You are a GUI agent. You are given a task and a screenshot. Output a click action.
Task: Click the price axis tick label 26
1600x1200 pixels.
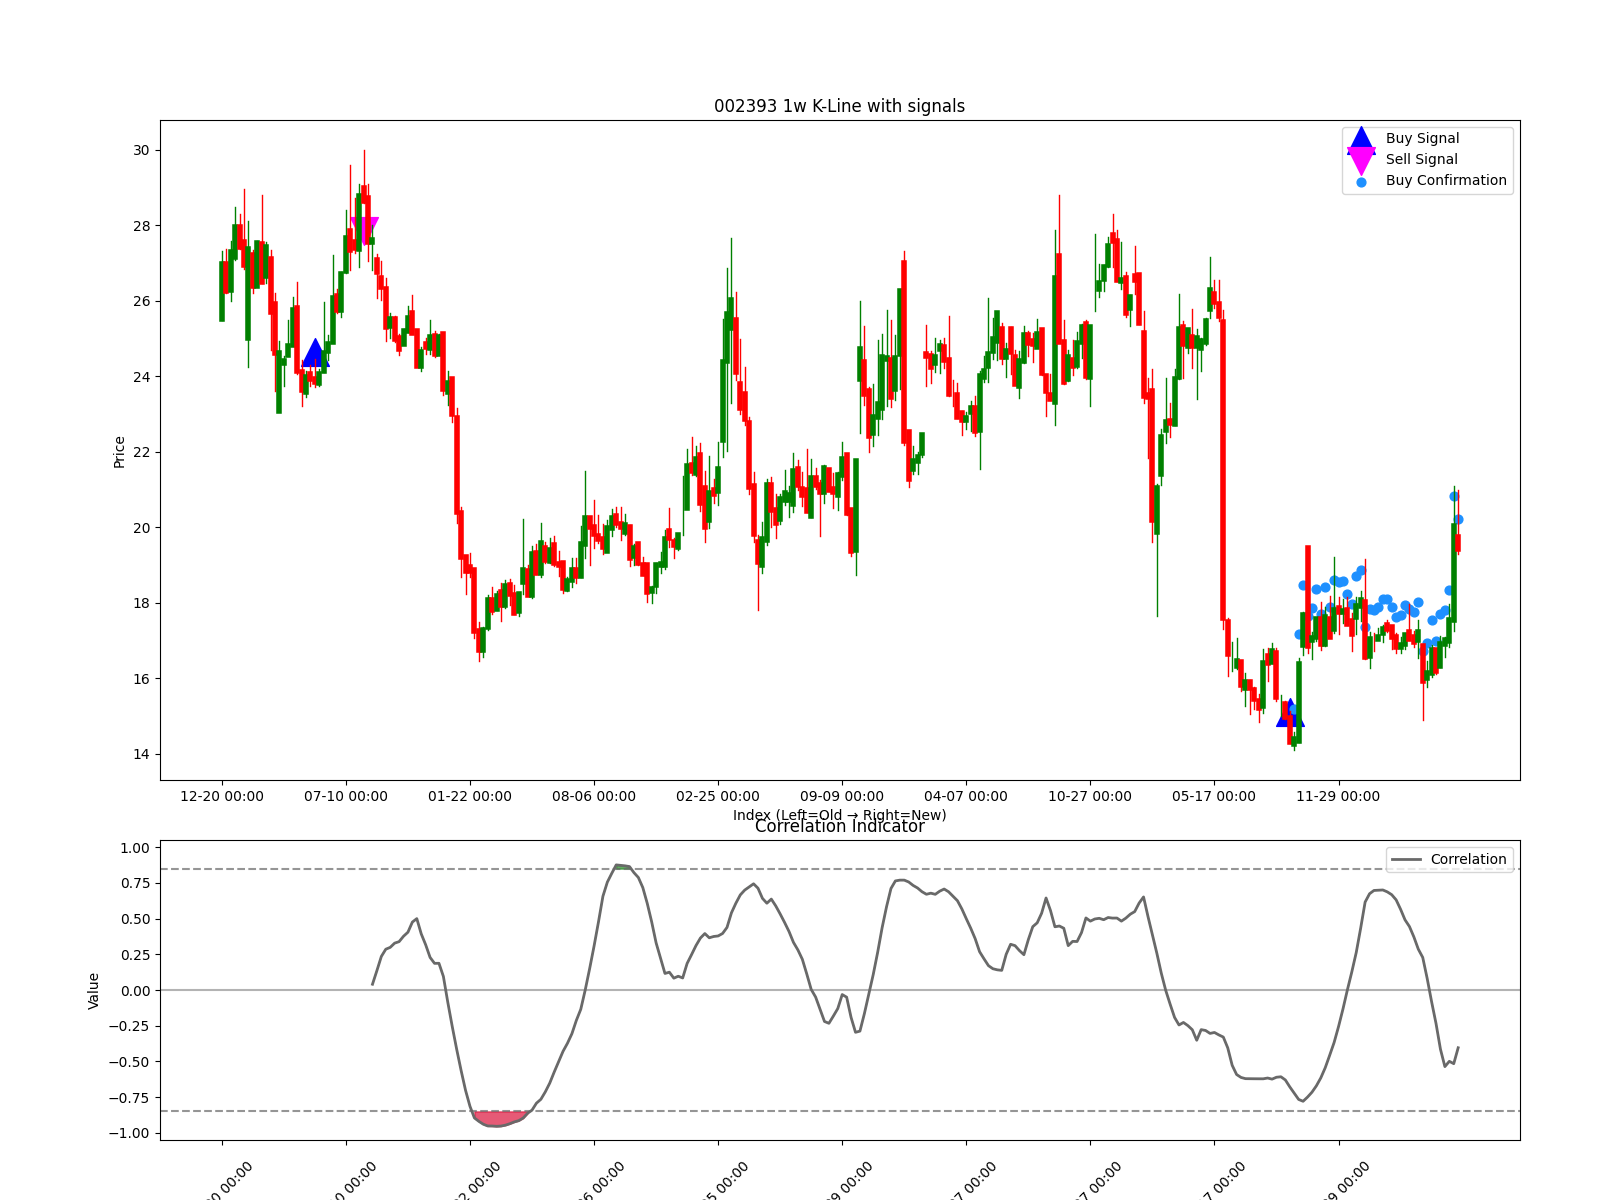141,301
